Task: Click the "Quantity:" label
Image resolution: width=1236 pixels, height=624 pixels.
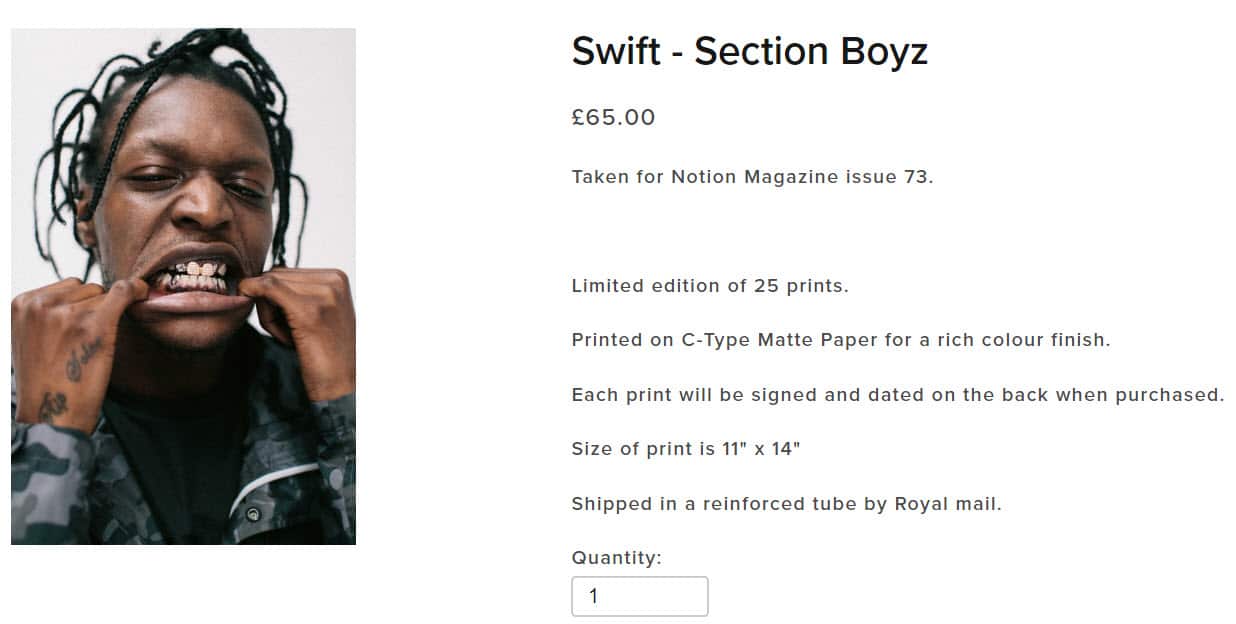Action: (616, 558)
